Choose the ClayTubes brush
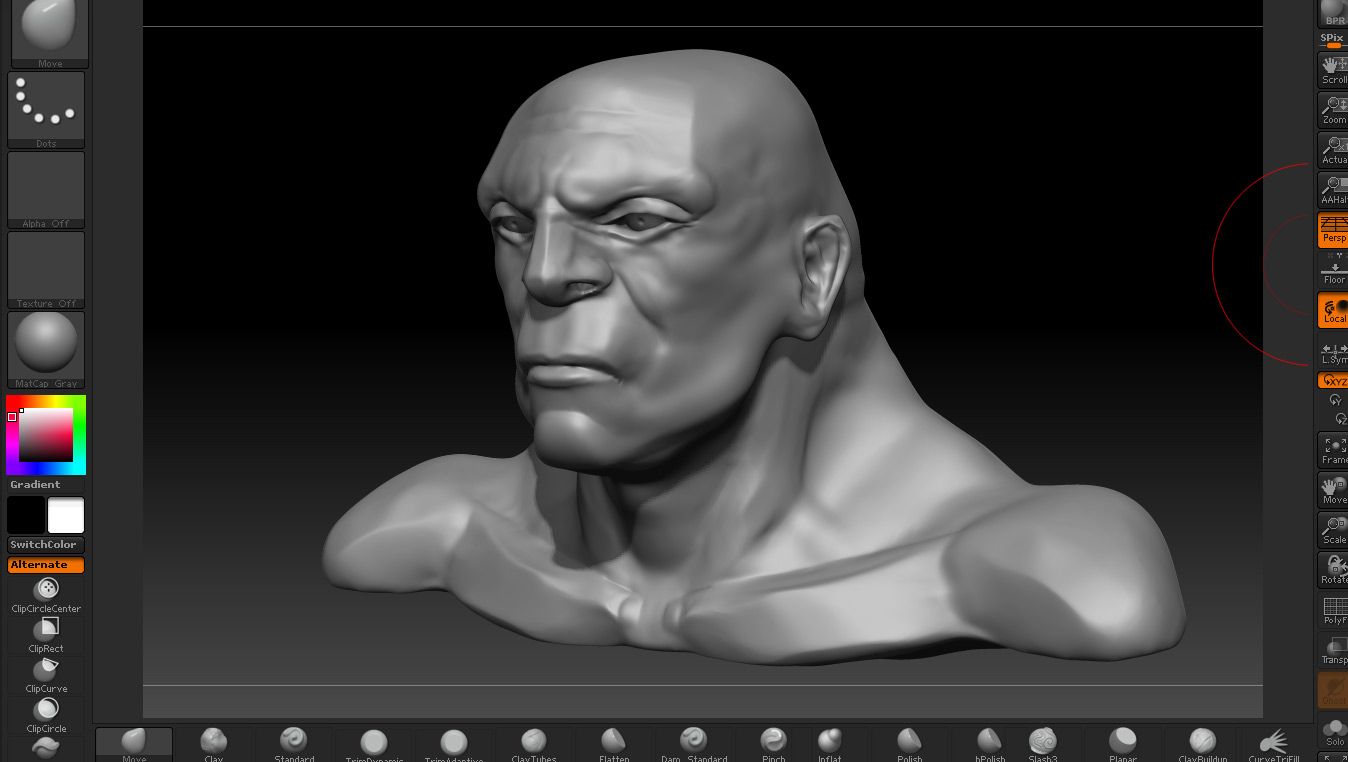 click(x=534, y=745)
